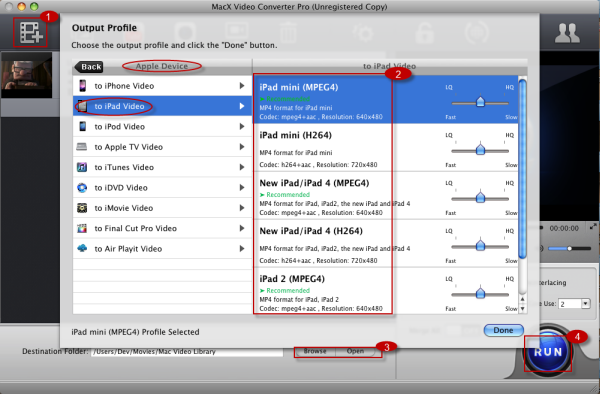Click the fullscreen expand icon in preview

(x=593, y=227)
